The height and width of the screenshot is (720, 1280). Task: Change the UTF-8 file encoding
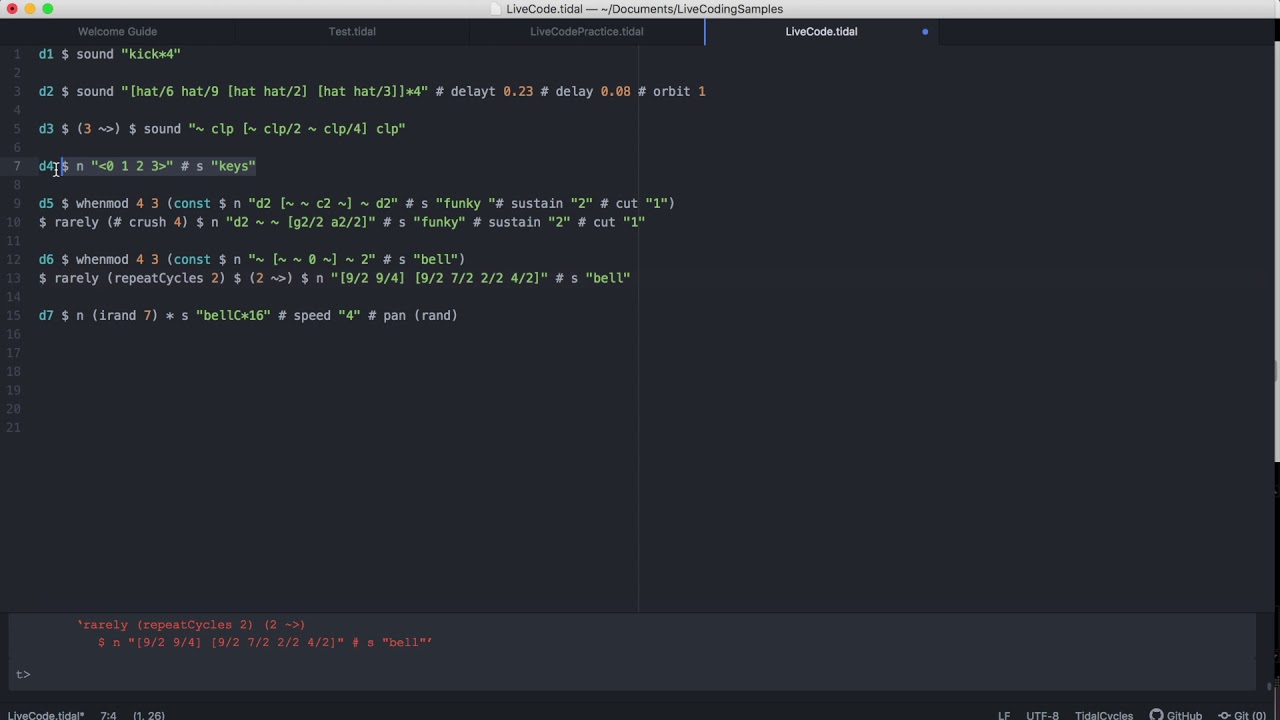(1042, 715)
